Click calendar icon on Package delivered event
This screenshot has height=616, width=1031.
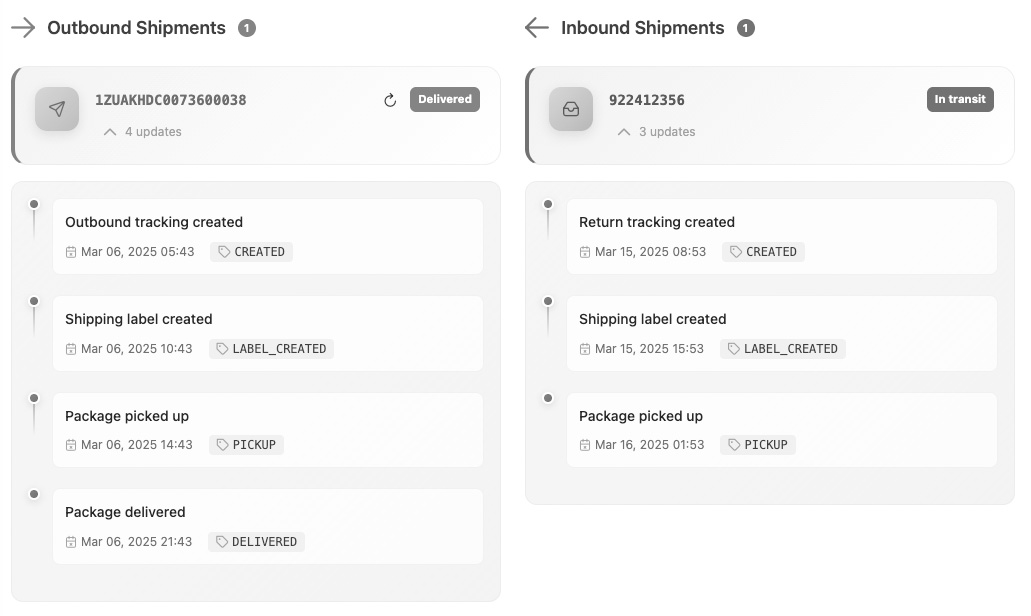[71, 542]
